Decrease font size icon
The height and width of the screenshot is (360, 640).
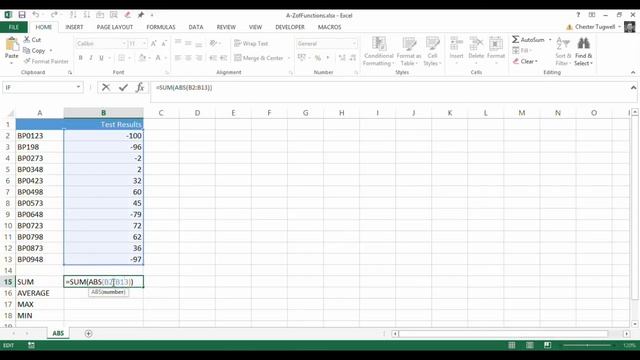click(x=164, y=43)
